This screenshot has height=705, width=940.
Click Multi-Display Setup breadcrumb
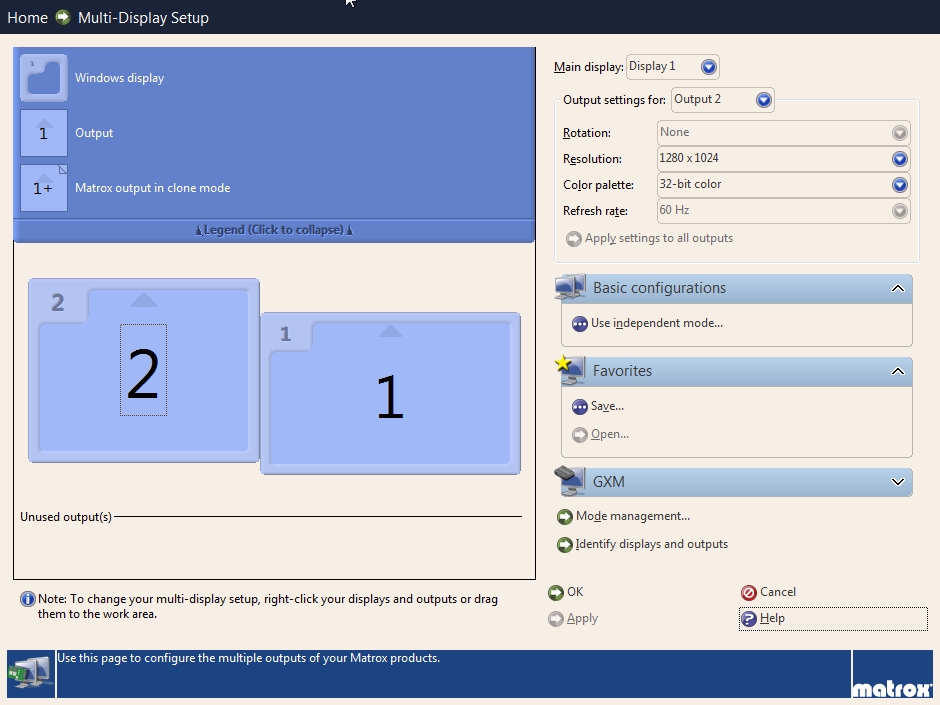[x=143, y=17]
